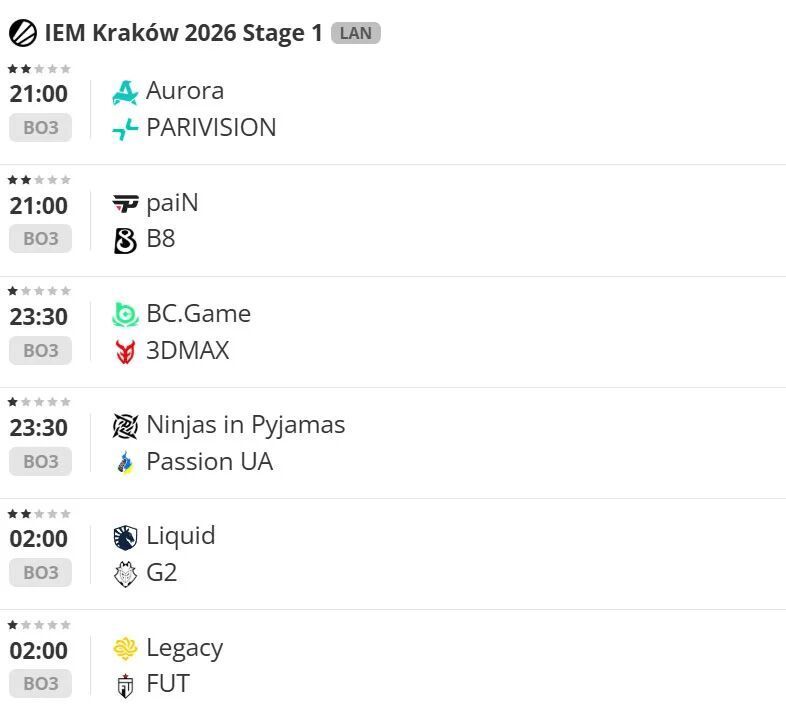The height and width of the screenshot is (716, 786).
Task: Click the Passion UA team logo
Action: (x=125, y=462)
